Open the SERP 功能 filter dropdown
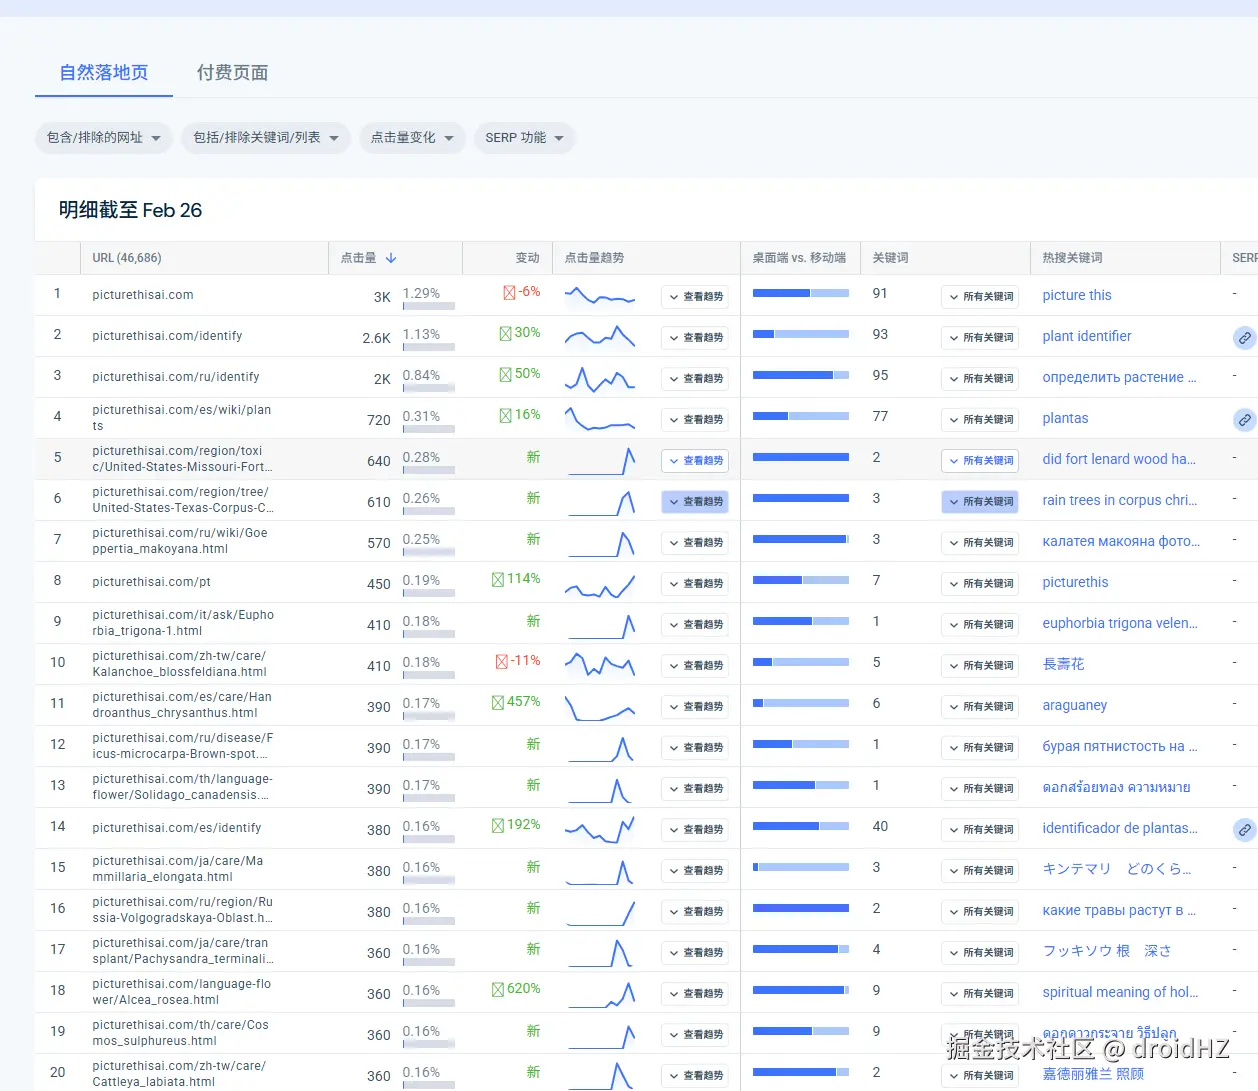The width and height of the screenshot is (1258, 1091). tap(524, 138)
